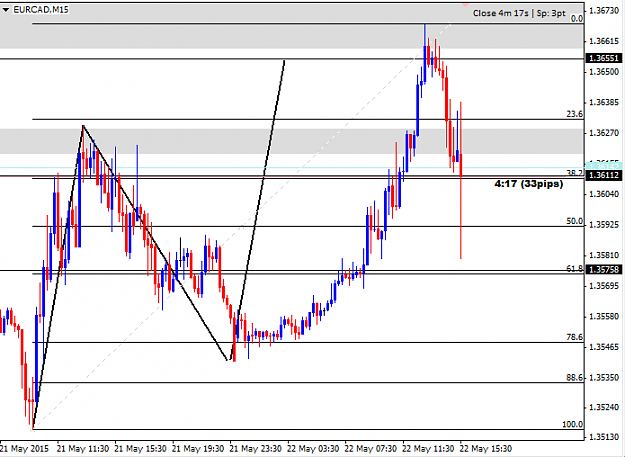The width and height of the screenshot is (625, 457).
Task: Click the 1.35695 price scale value
Action: 604,286
